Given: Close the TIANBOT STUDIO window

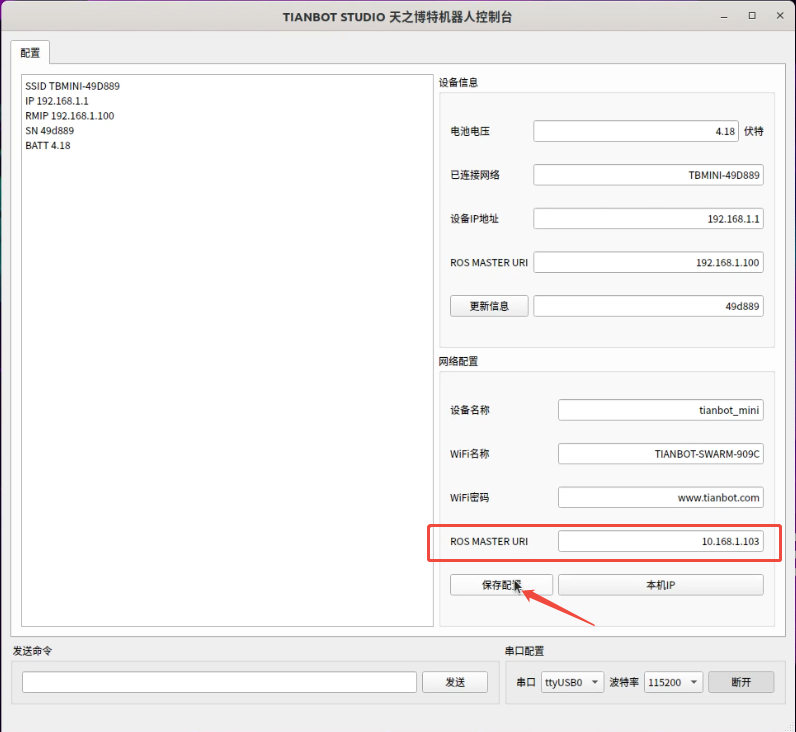Looking at the screenshot, I should click(x=779, y=16).
